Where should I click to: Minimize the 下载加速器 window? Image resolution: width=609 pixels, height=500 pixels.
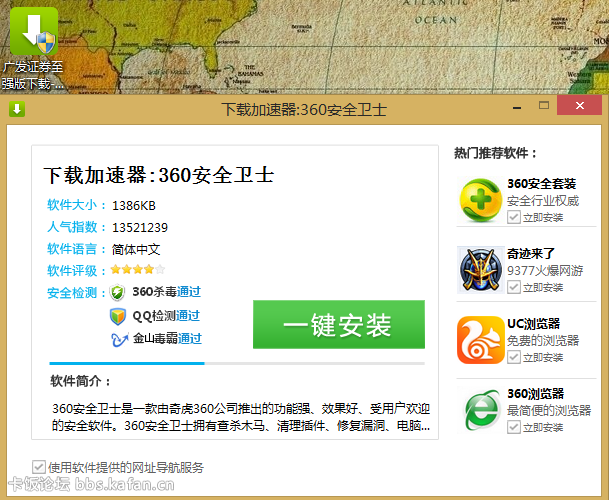pos(517,107)
